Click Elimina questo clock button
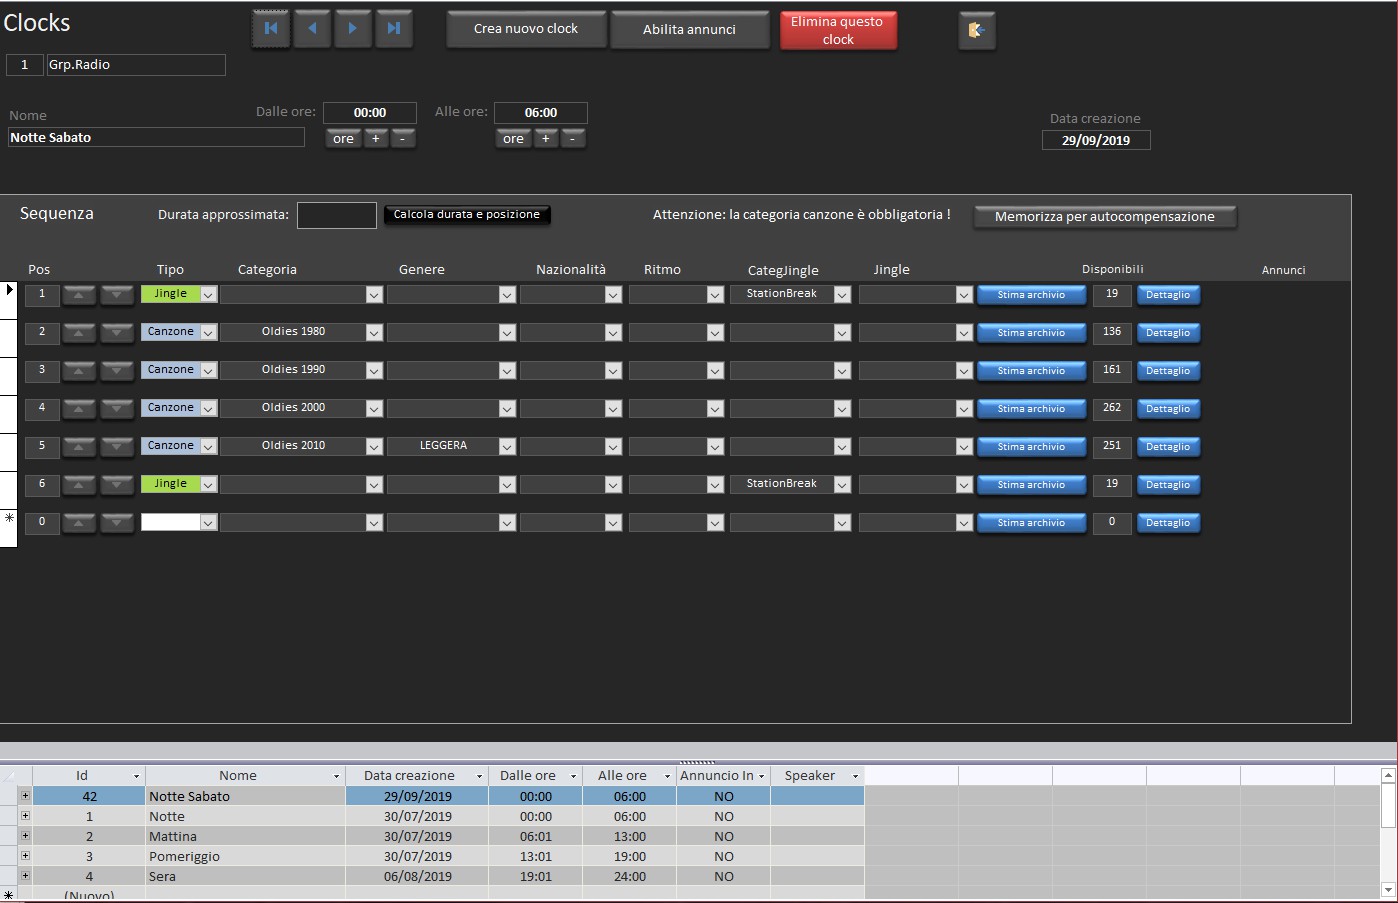 click(838, 30)
